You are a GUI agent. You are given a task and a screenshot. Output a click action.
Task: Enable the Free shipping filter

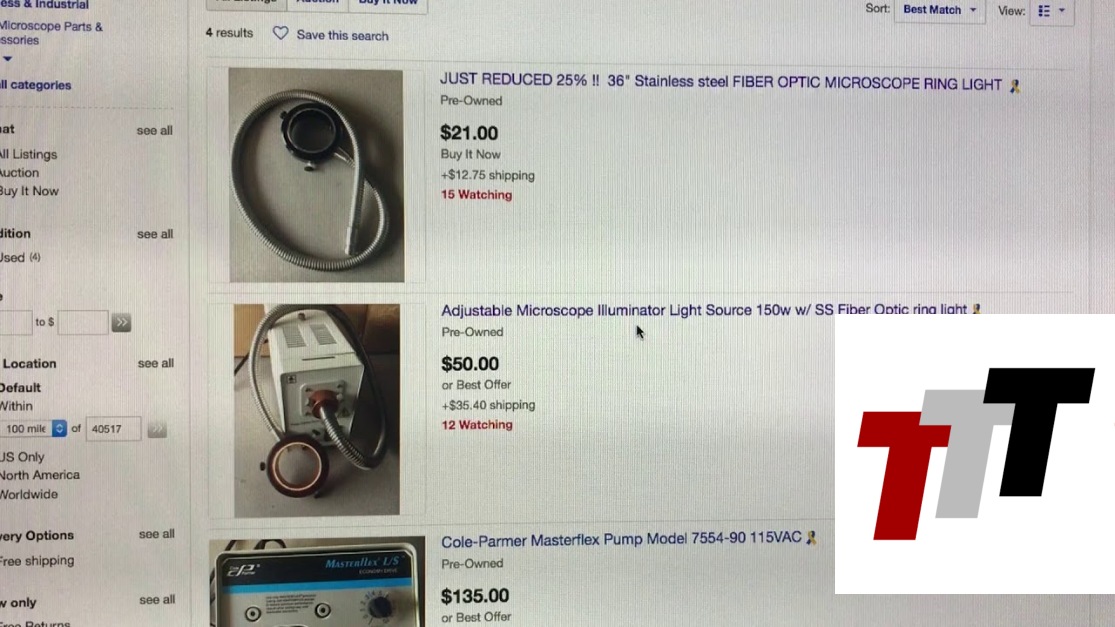pos(37,561)
